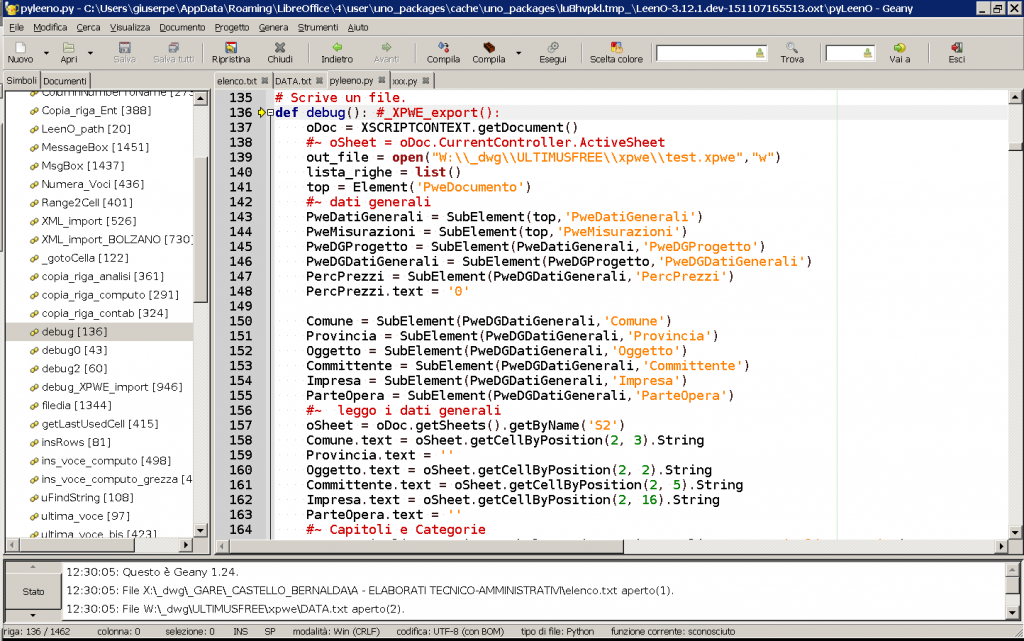Select symbol Numera_Voci [436]

(x=93, y=184)
